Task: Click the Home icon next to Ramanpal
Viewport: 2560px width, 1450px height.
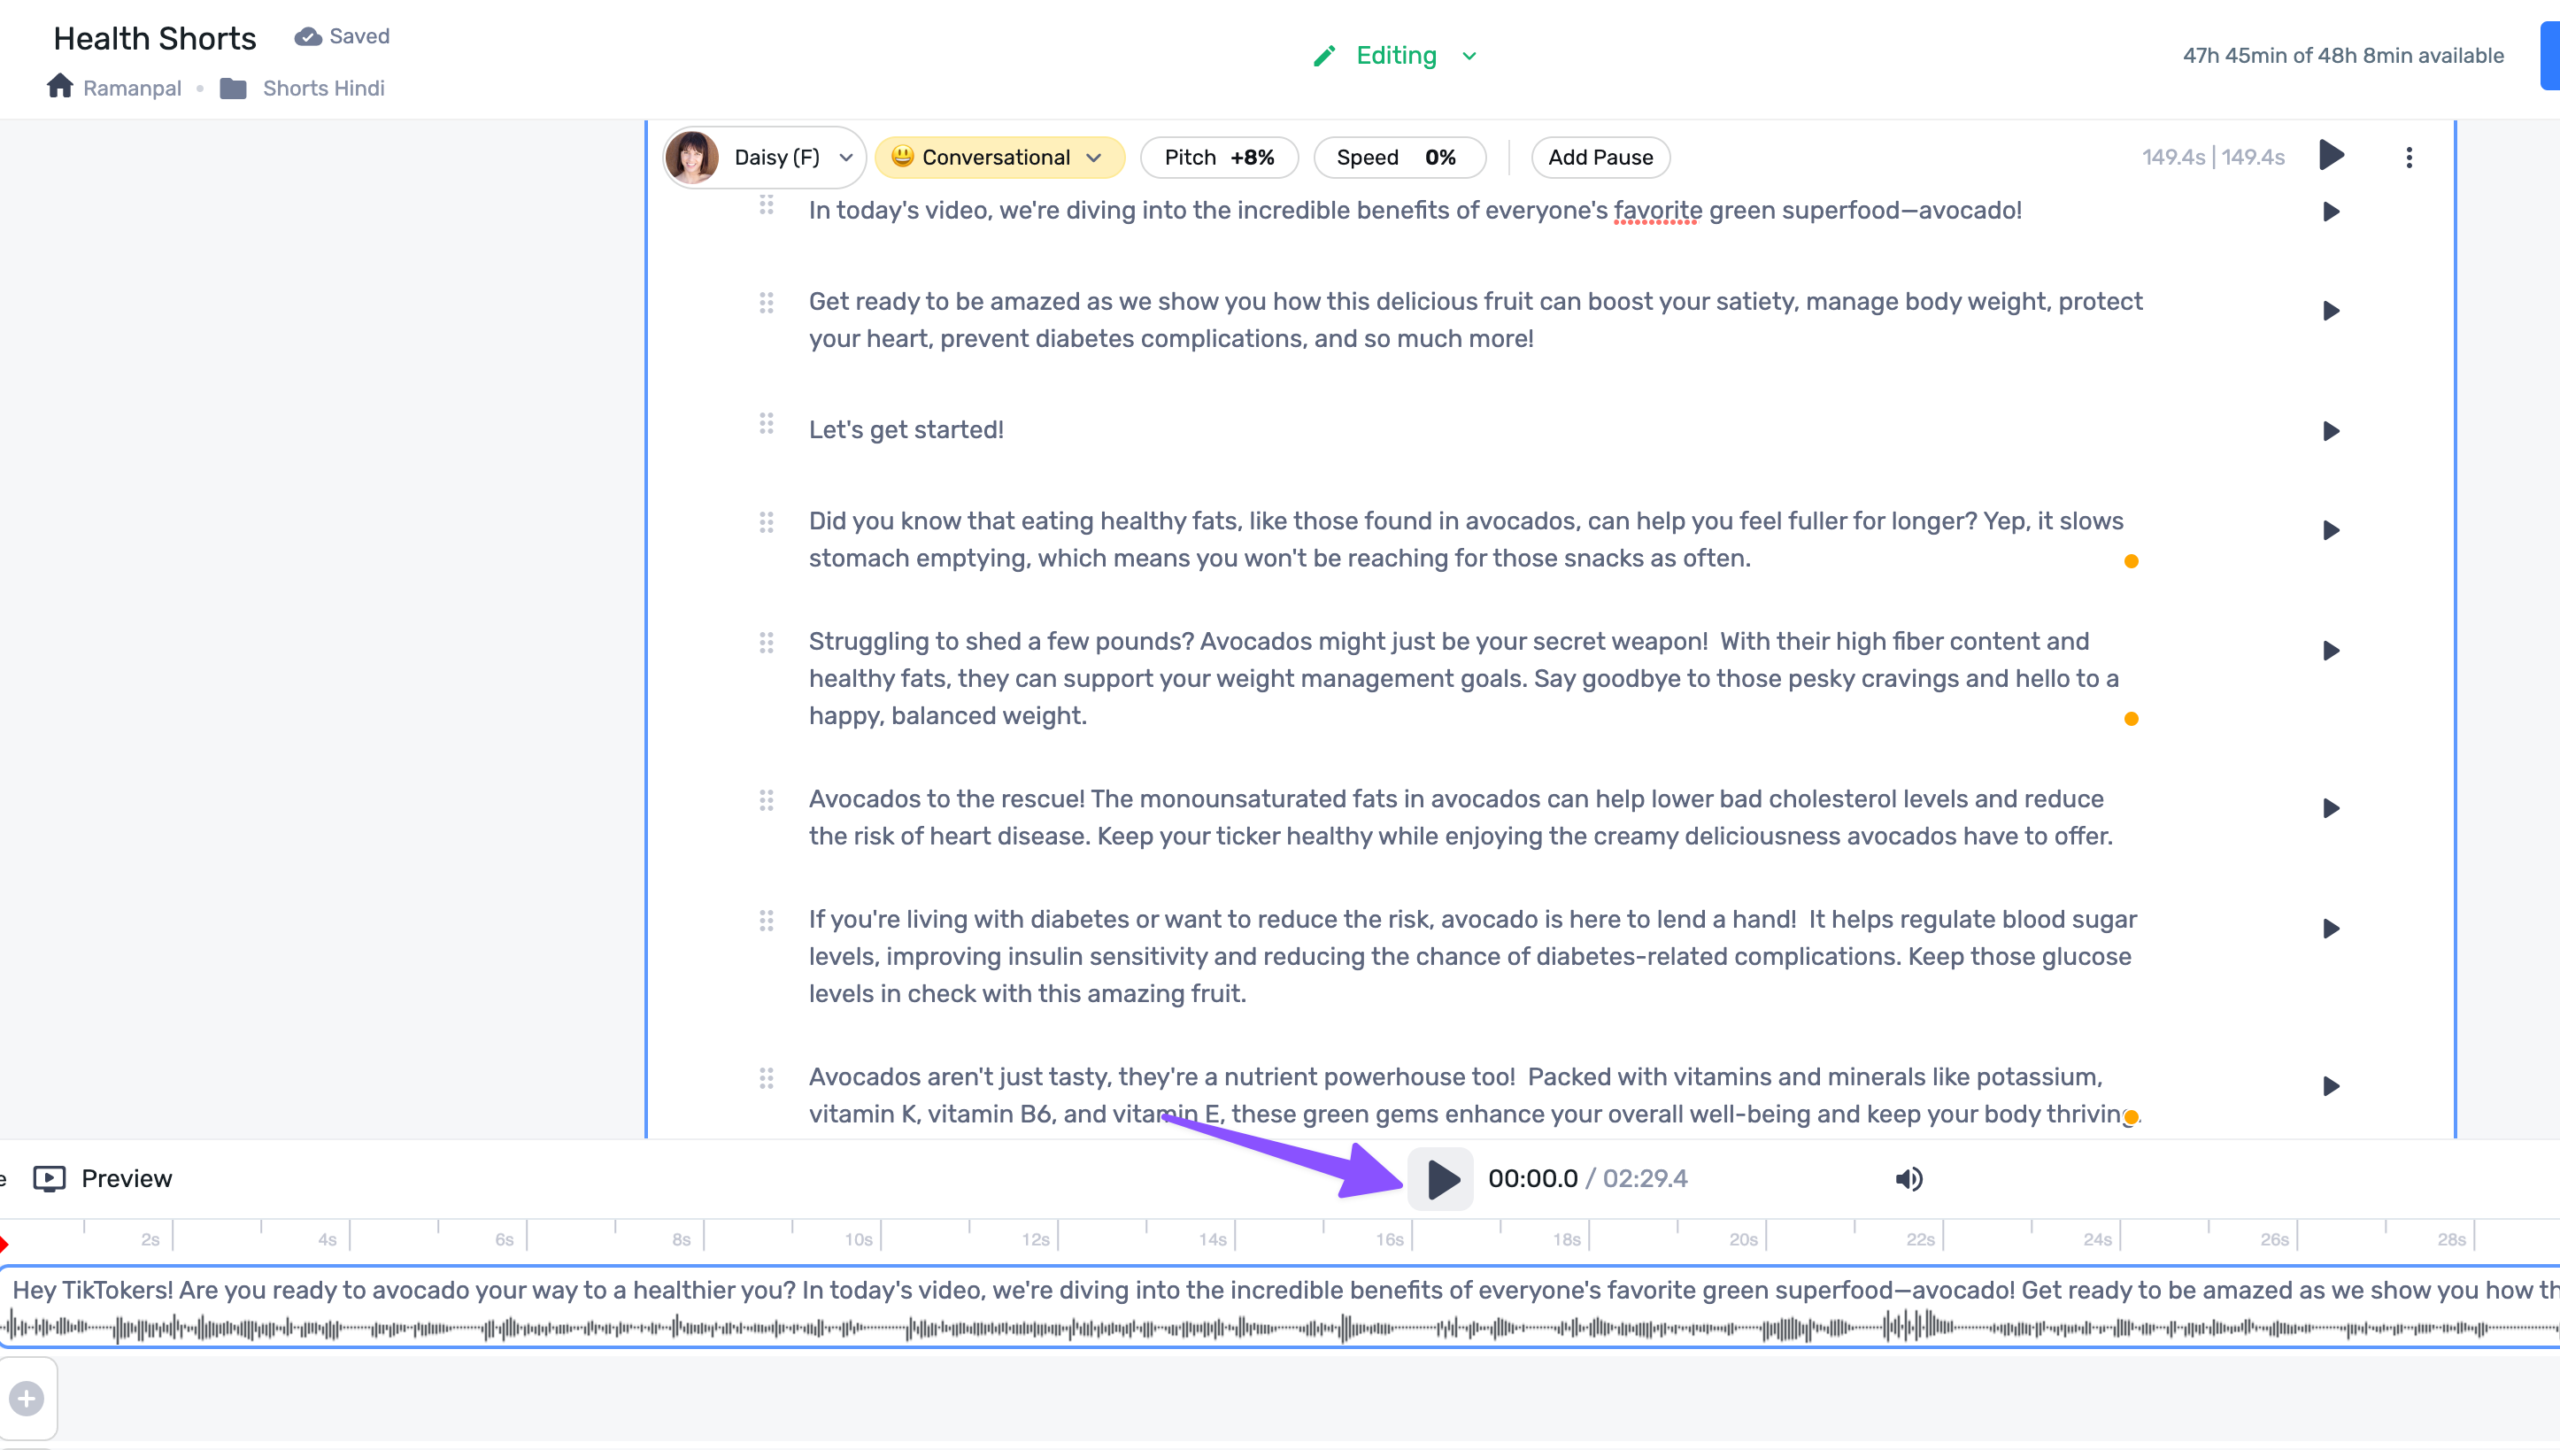Action: 60,87
